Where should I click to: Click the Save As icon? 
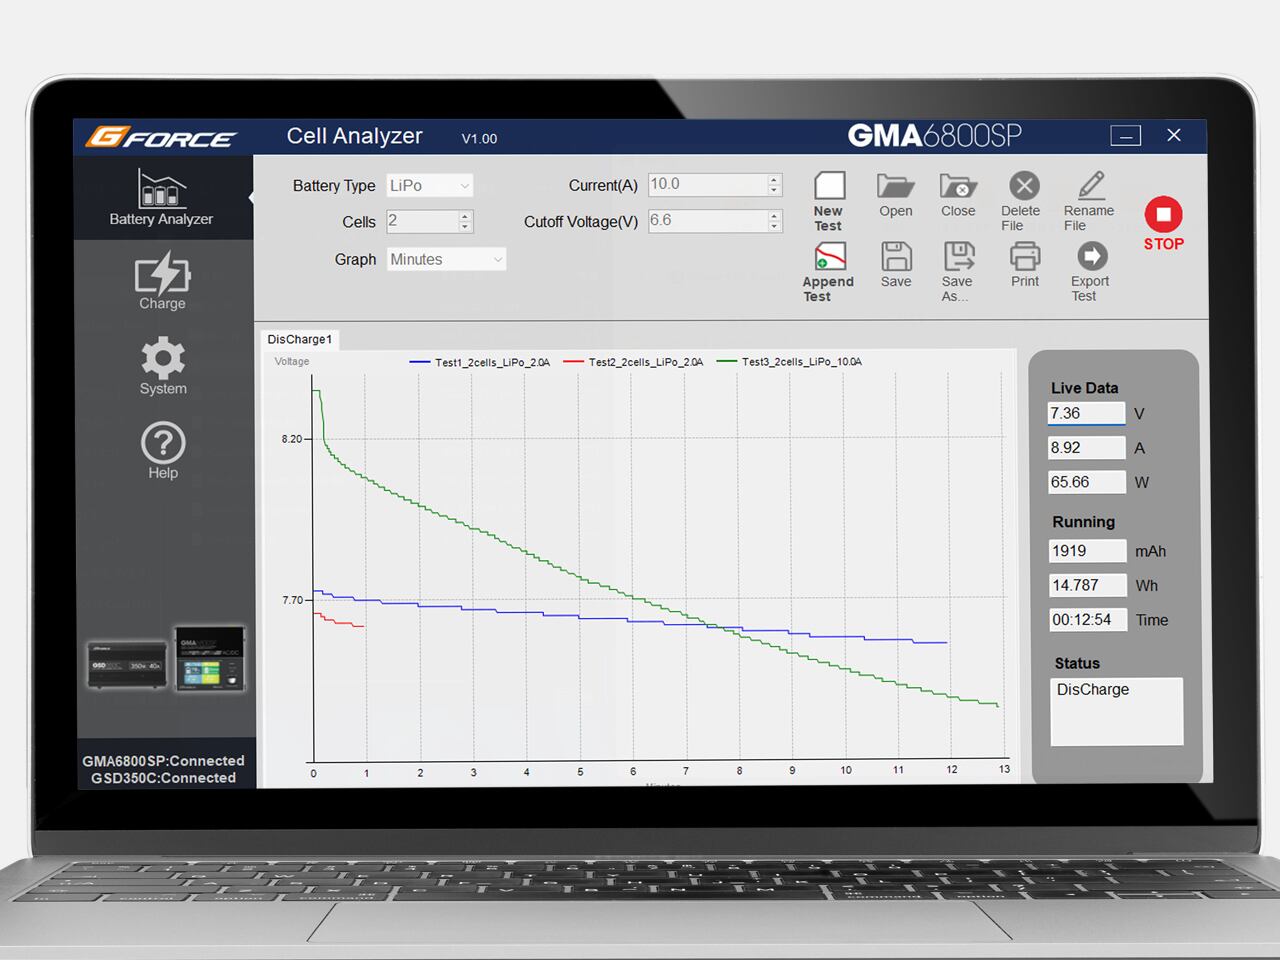tap(959, 257)
